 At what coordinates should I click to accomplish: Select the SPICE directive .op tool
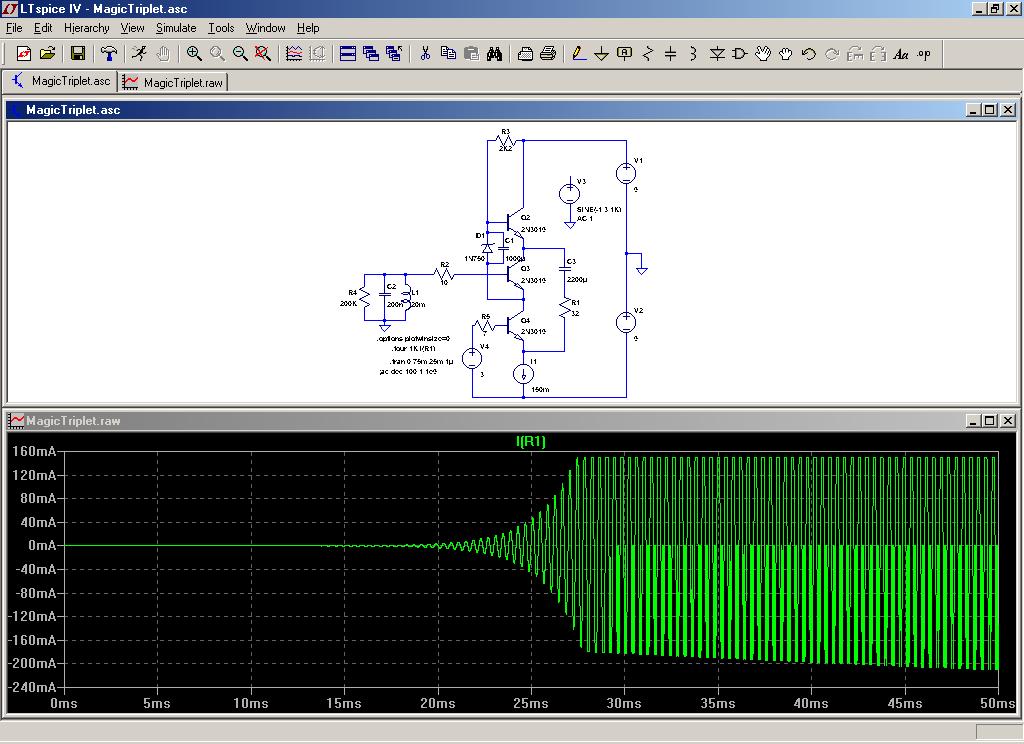pyautogui.click(x=924, y=54)
